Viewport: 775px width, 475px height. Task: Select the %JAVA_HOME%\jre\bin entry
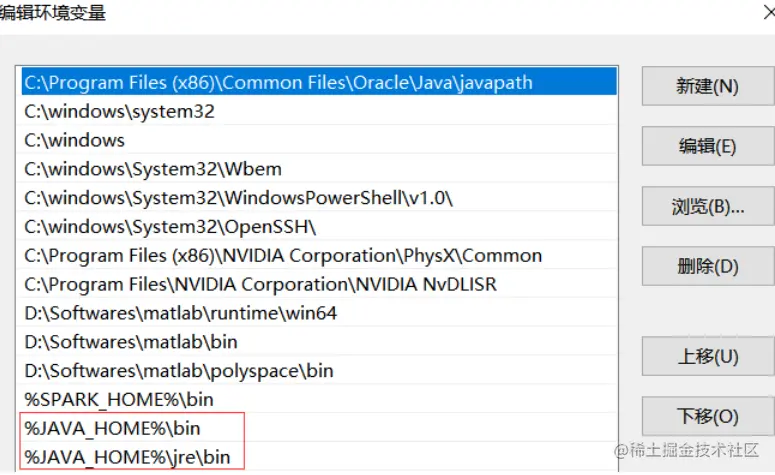click(x=317, y=457)
